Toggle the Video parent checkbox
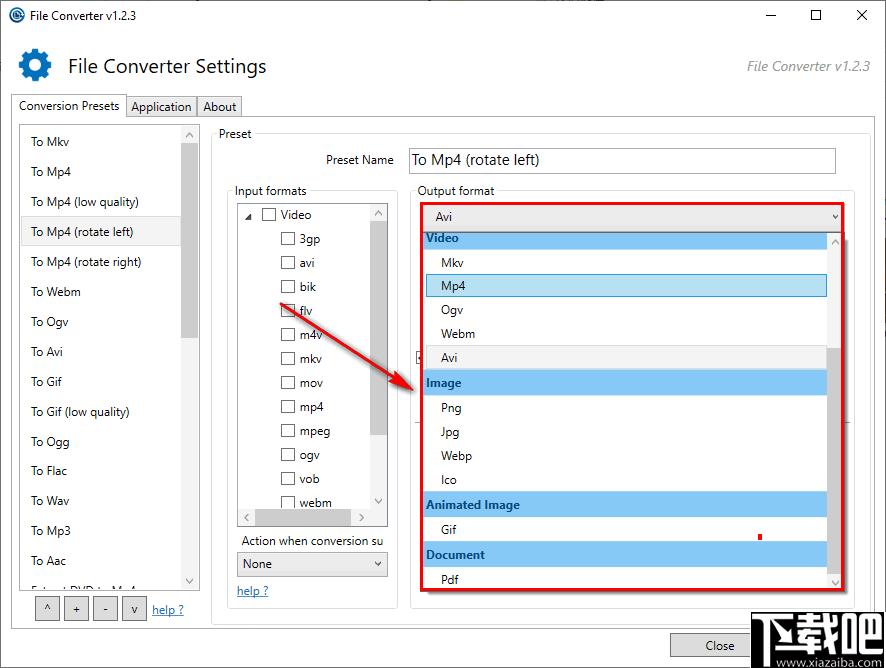The image size is (886, 668). 269,215
